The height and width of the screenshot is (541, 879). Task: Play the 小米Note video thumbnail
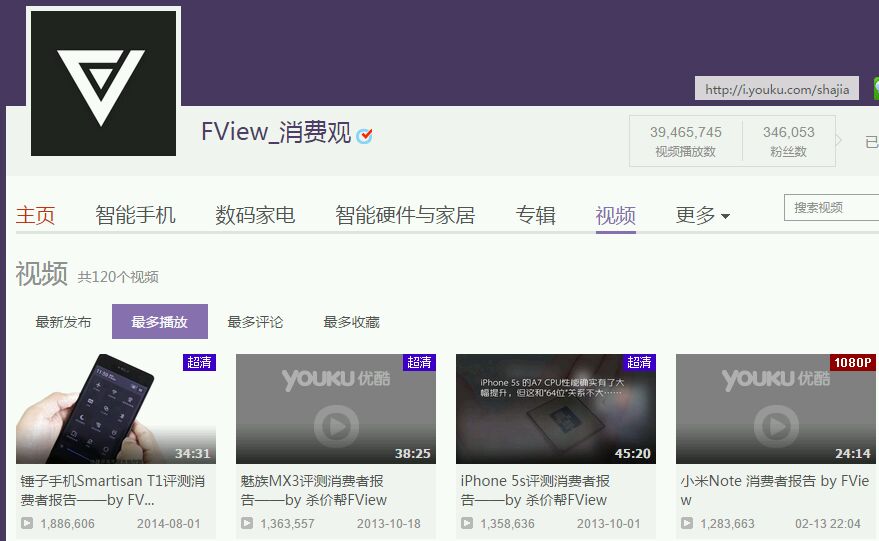[x=775, y=409]
